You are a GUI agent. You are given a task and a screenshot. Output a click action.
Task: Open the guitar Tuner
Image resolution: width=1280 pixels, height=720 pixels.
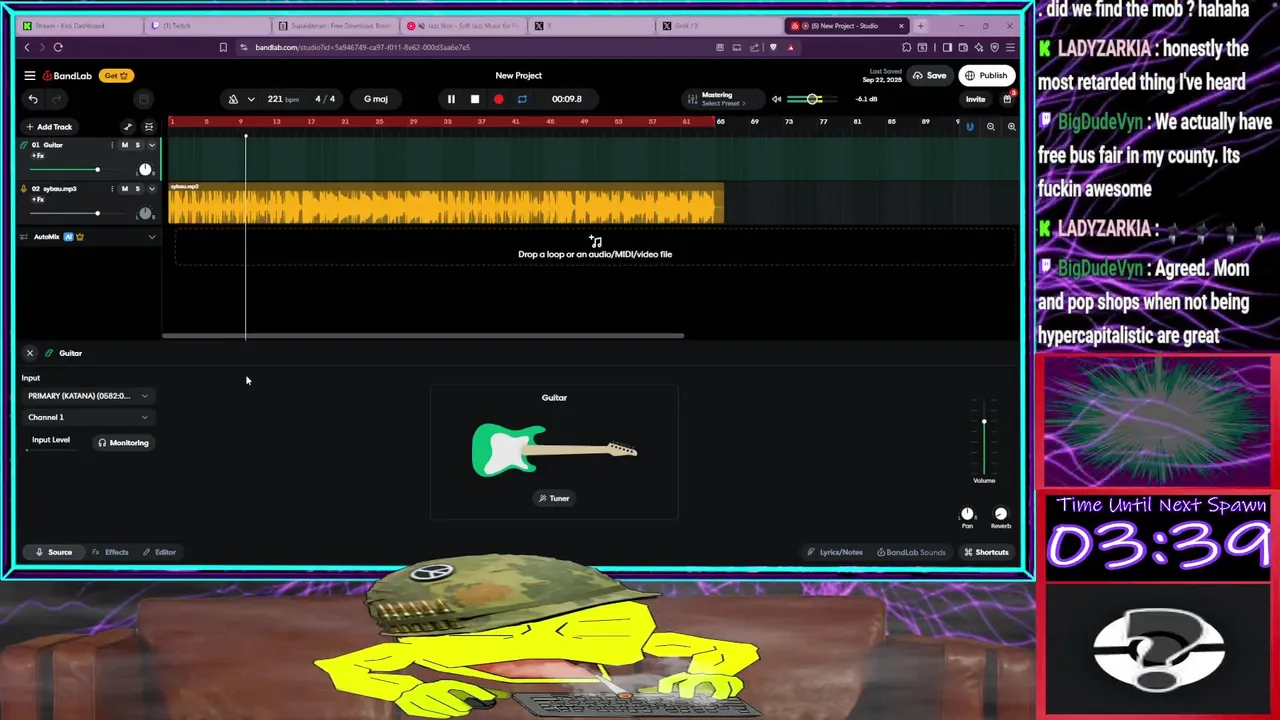click(x=554, y=498)
